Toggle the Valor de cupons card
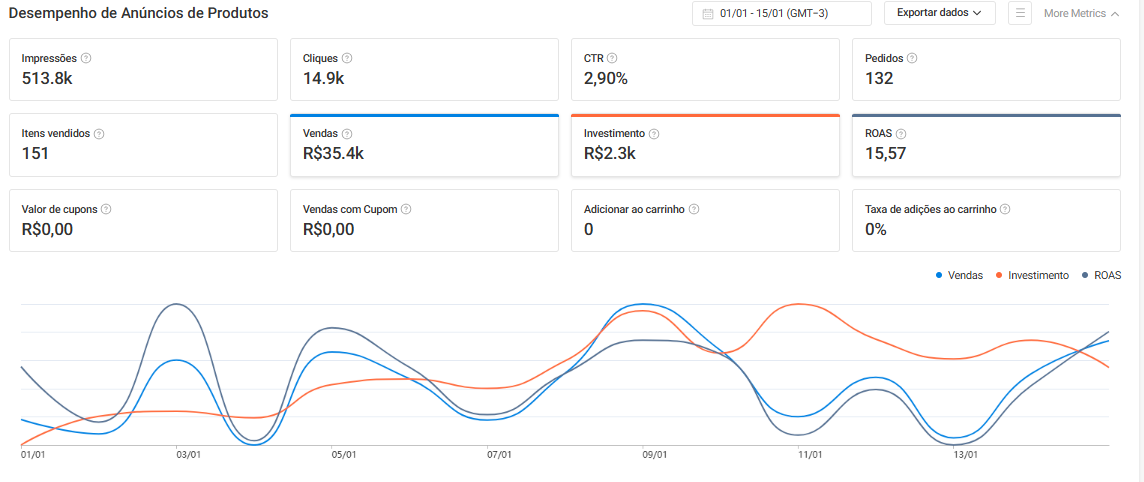 (x=143, y=221)
